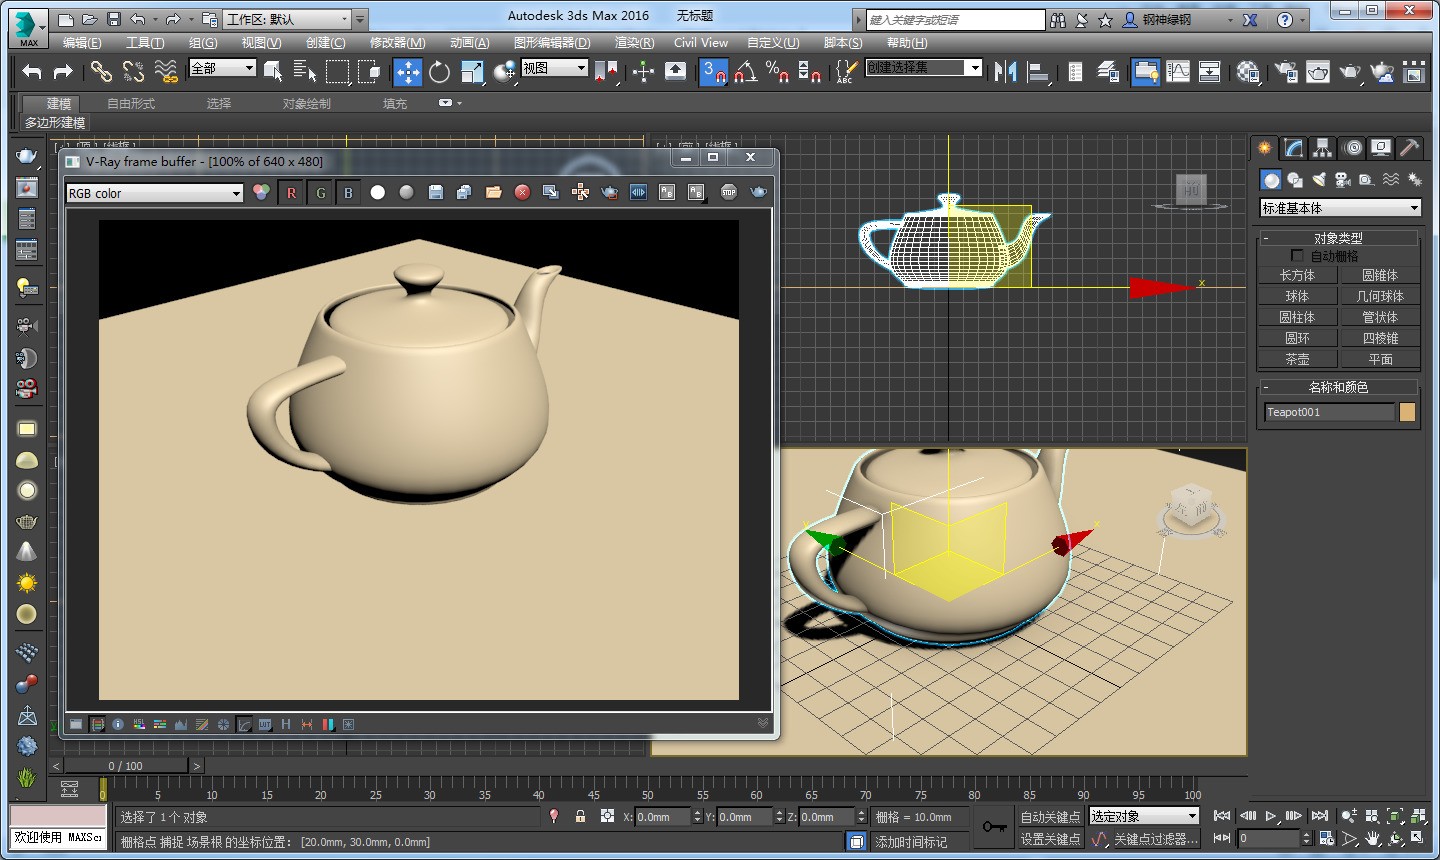Viewport: 1440px width, 860px height.
Task: Click the X coordinate input field
Action: tap(662, 817)
